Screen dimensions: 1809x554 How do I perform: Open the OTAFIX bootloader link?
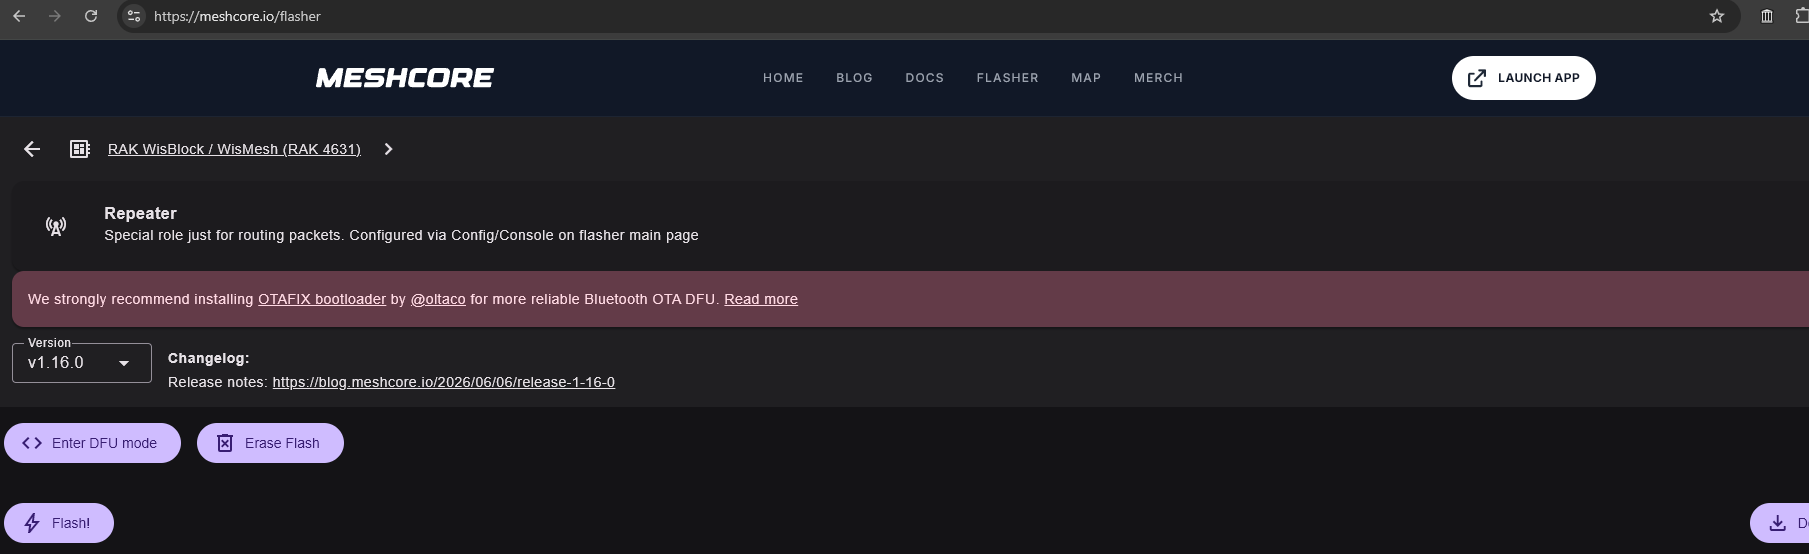click(x=322, y=299)
